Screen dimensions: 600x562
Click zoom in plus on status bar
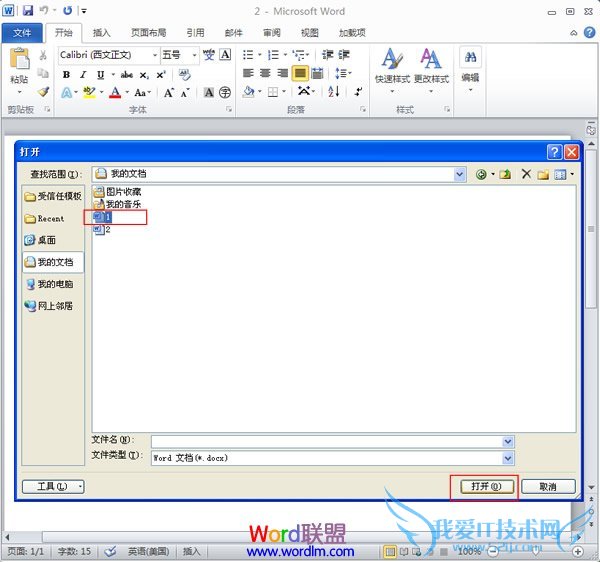[578, 551]
